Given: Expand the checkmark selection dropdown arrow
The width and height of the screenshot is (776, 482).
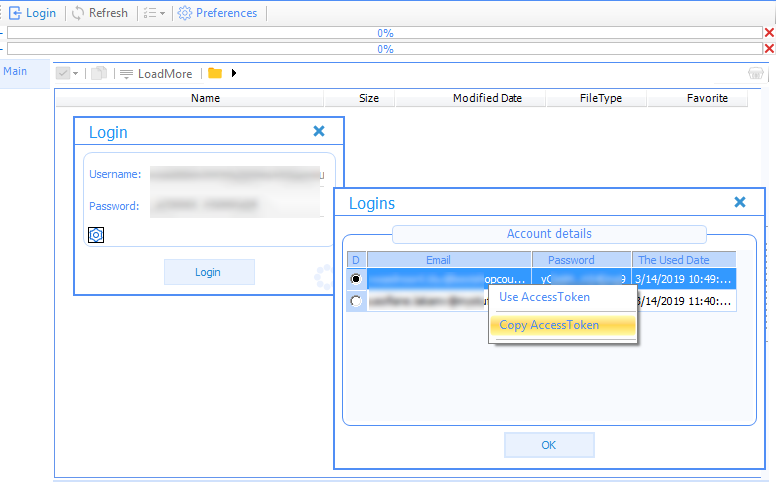Looking at the screenshot, I should pyautogui.click(x=76, y=74).
